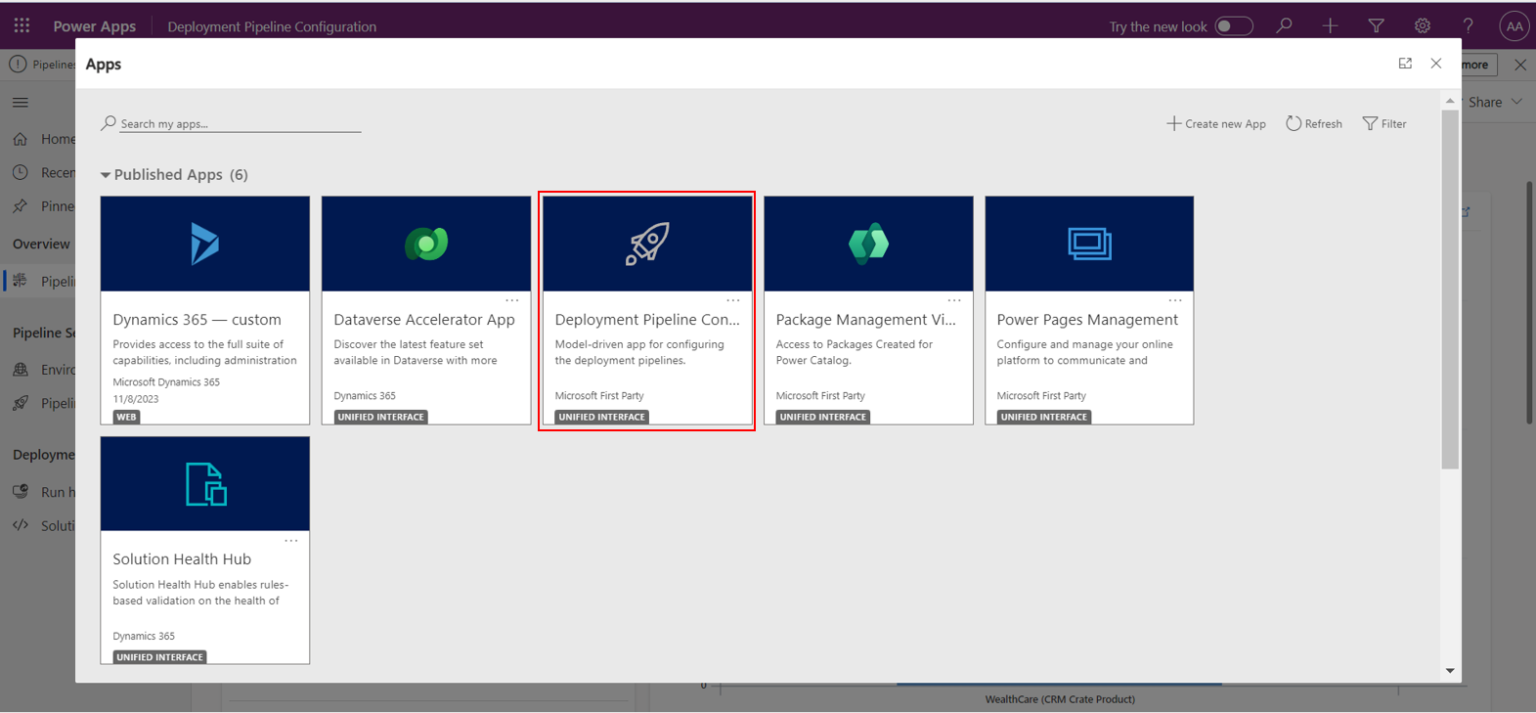Click the Package Management Visibility app icon

[867, 242]
